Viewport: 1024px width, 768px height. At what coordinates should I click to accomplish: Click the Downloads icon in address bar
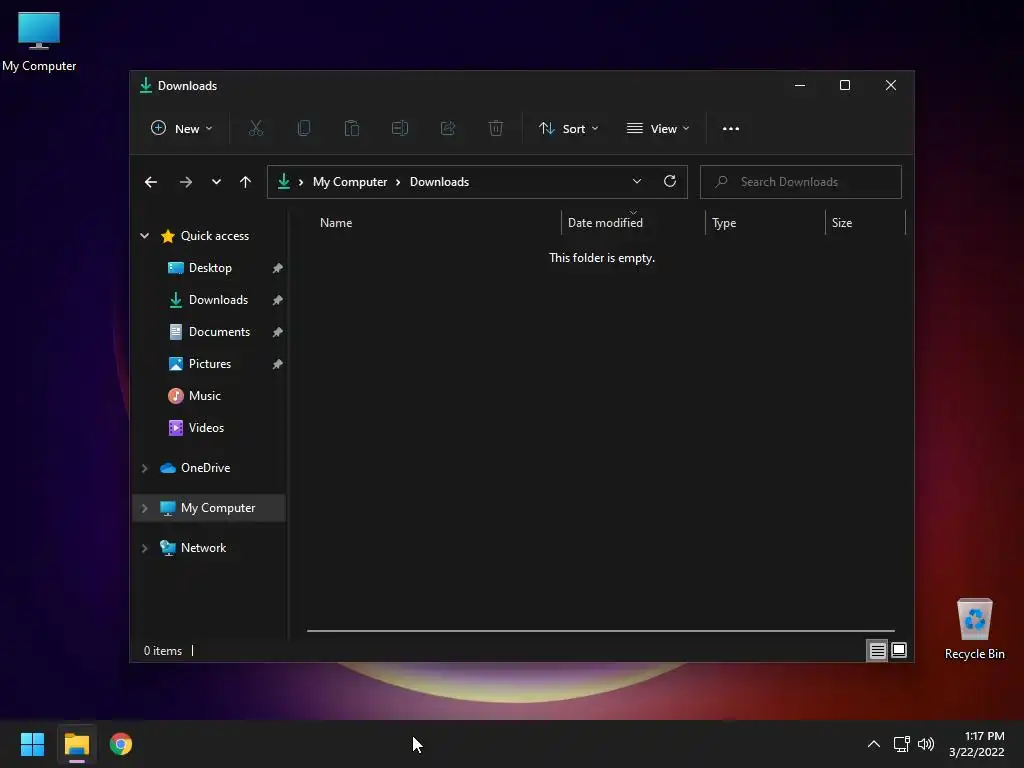tap(284, 182)
